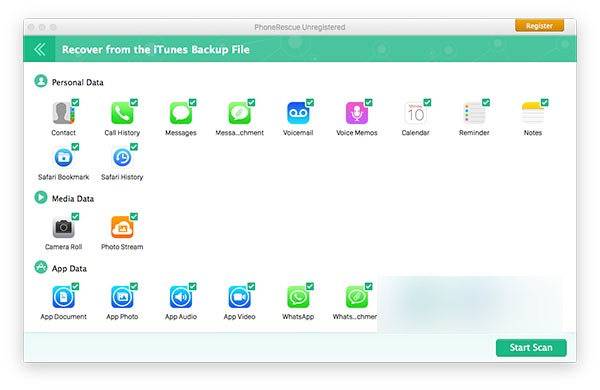Select the App Video icon
The height and width of the screenshot is (390, 600).
pos(240,297)
